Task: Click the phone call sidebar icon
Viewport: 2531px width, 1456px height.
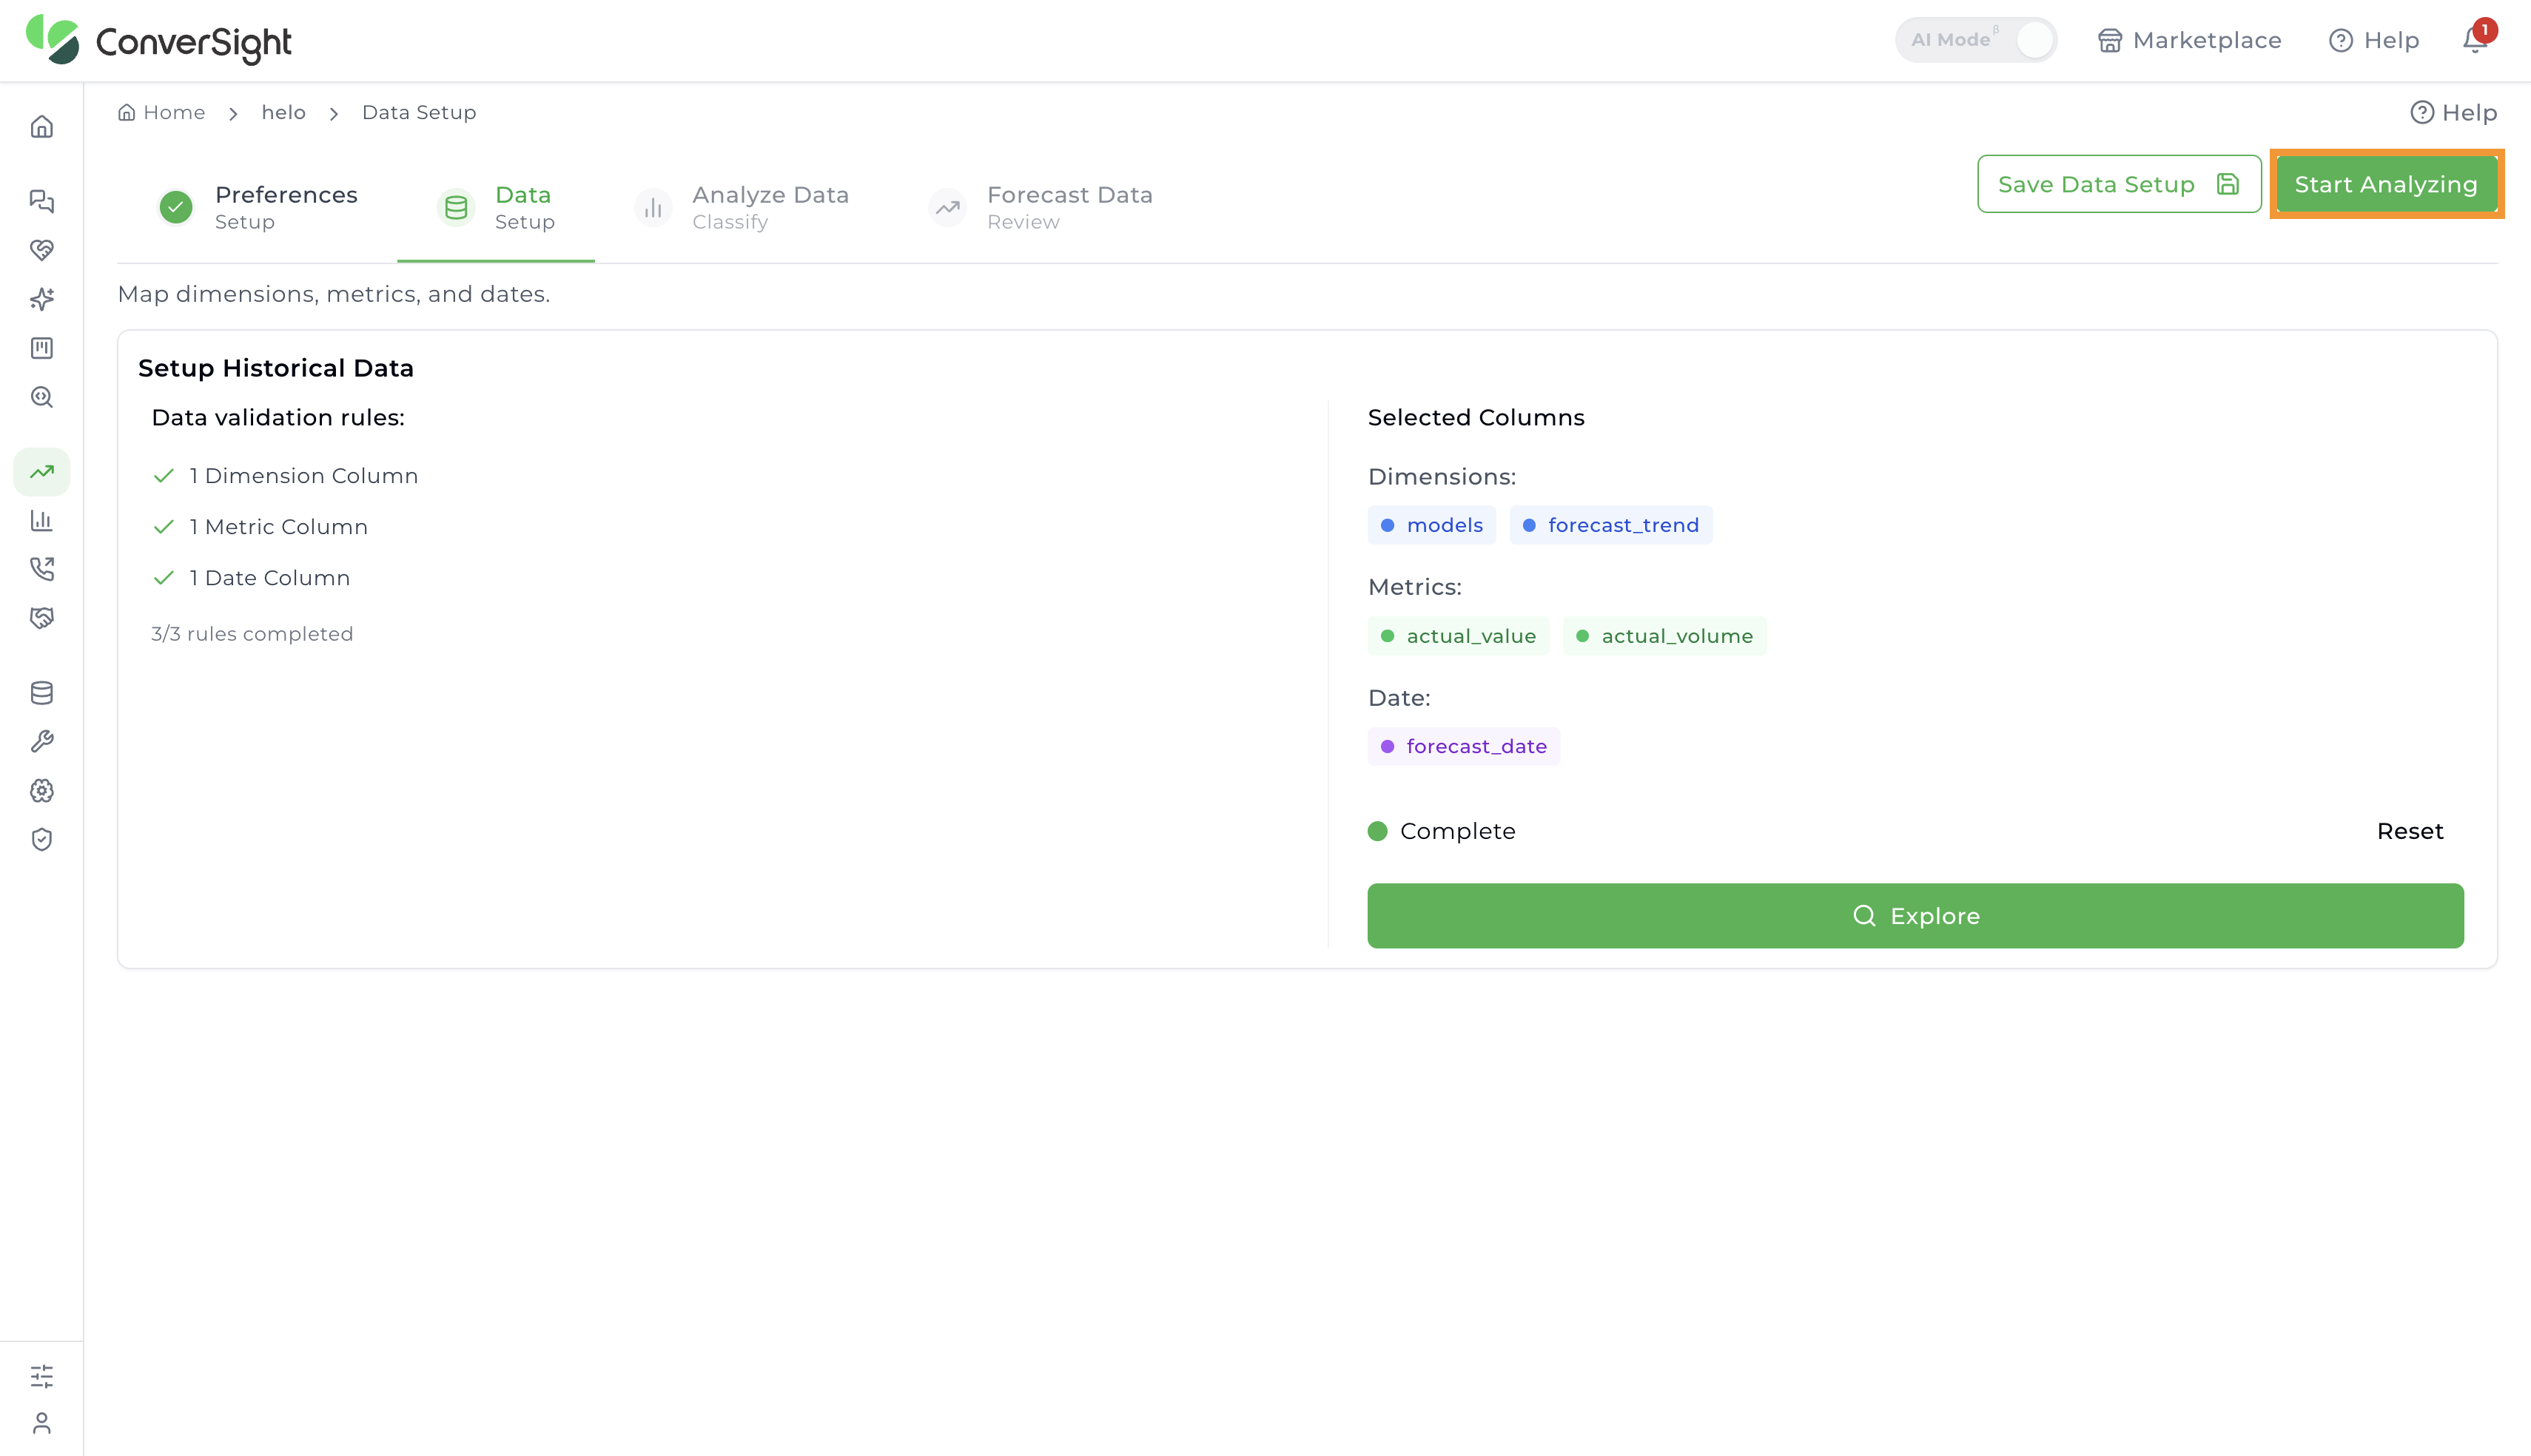Action: point(41,569)
